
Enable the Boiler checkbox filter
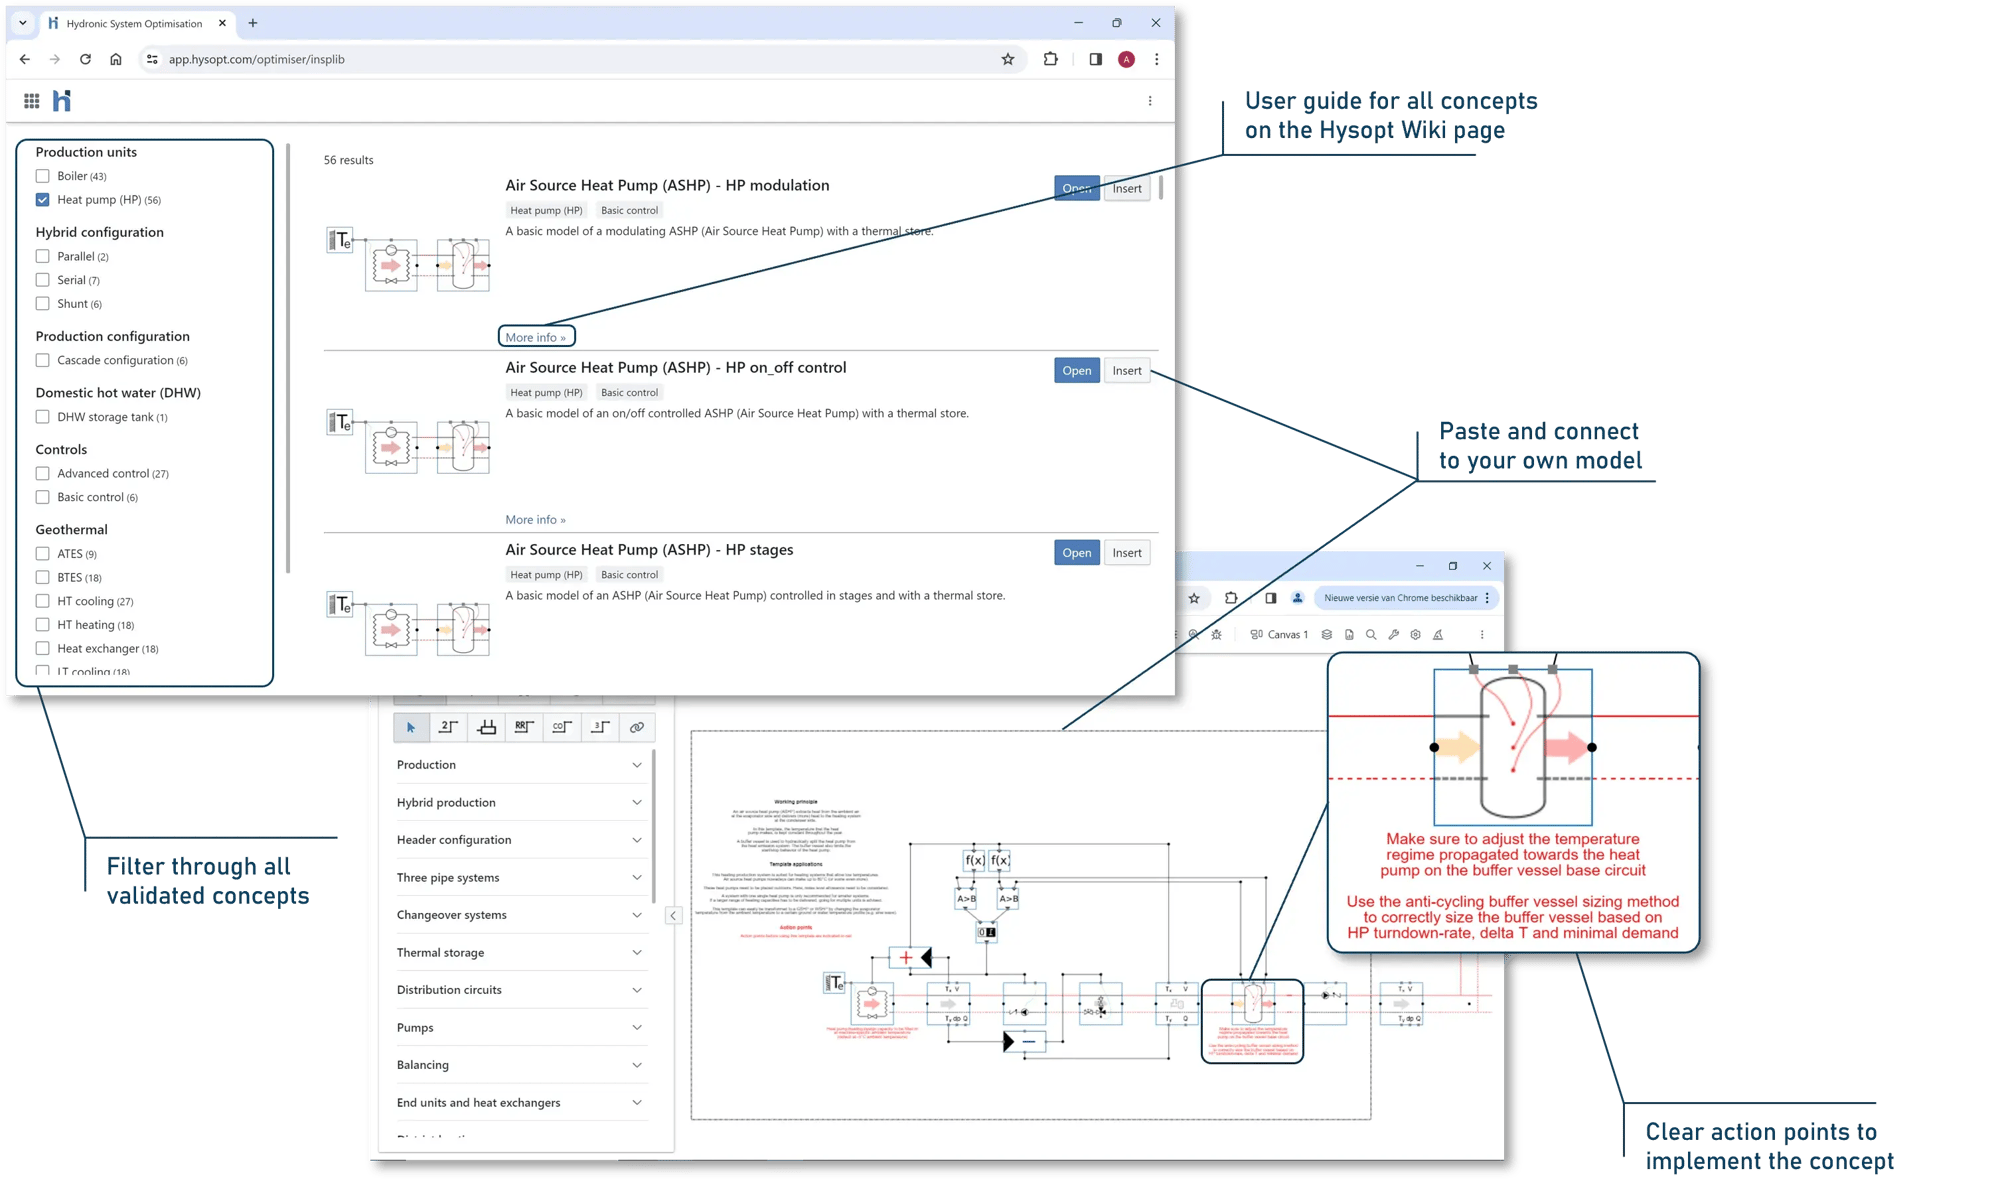[x=43, y=176]
